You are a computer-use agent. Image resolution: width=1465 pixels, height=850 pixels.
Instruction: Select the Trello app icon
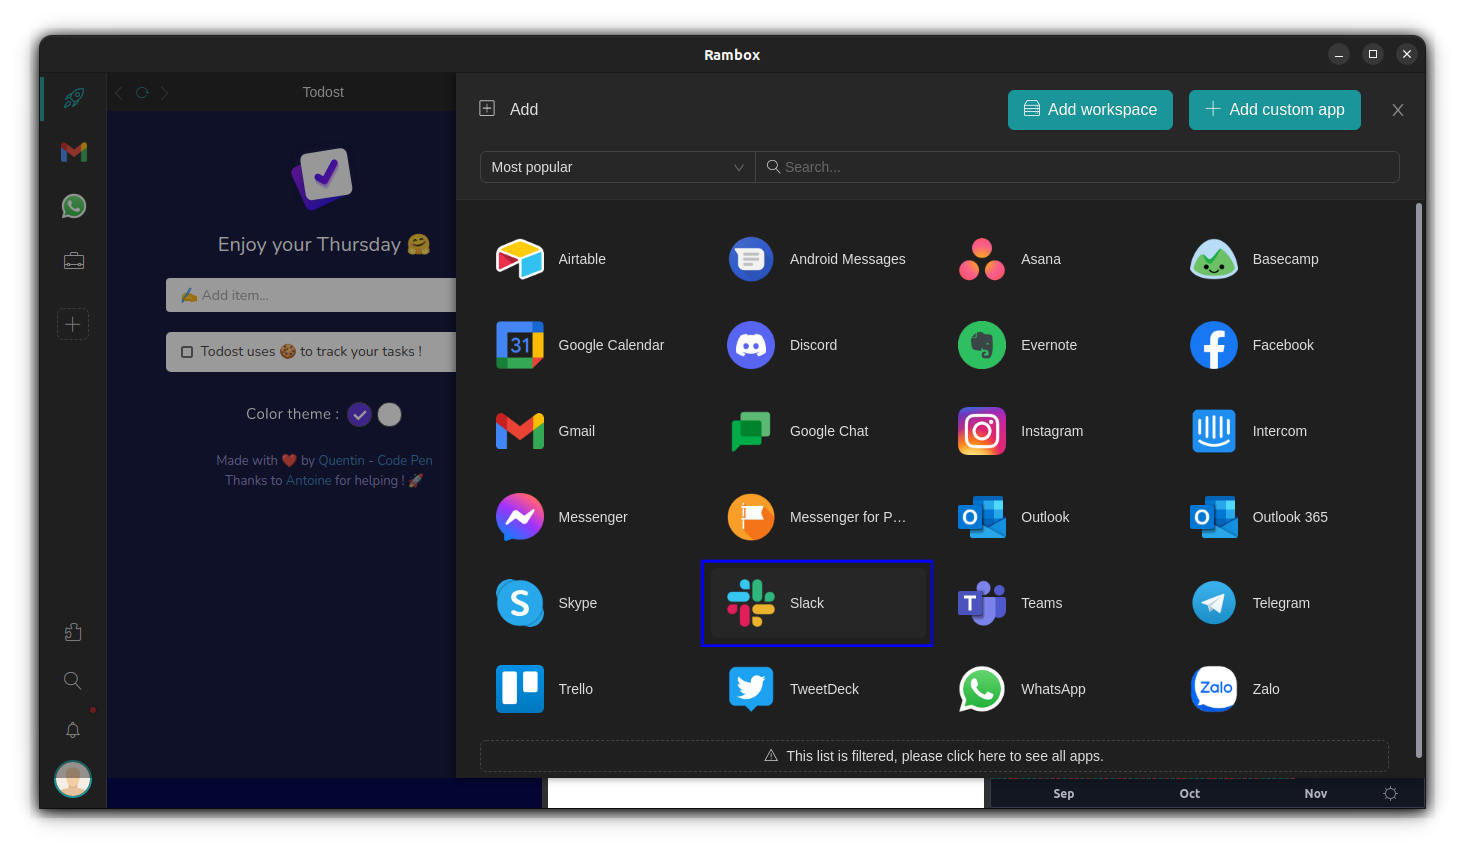pyautogui.click(x=519, y=689)
